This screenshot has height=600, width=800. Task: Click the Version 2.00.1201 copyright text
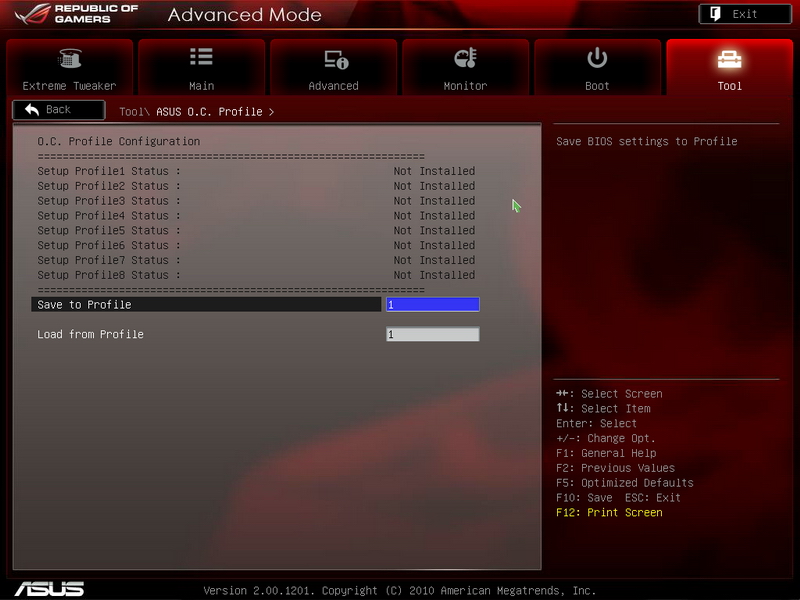(399, 591)
